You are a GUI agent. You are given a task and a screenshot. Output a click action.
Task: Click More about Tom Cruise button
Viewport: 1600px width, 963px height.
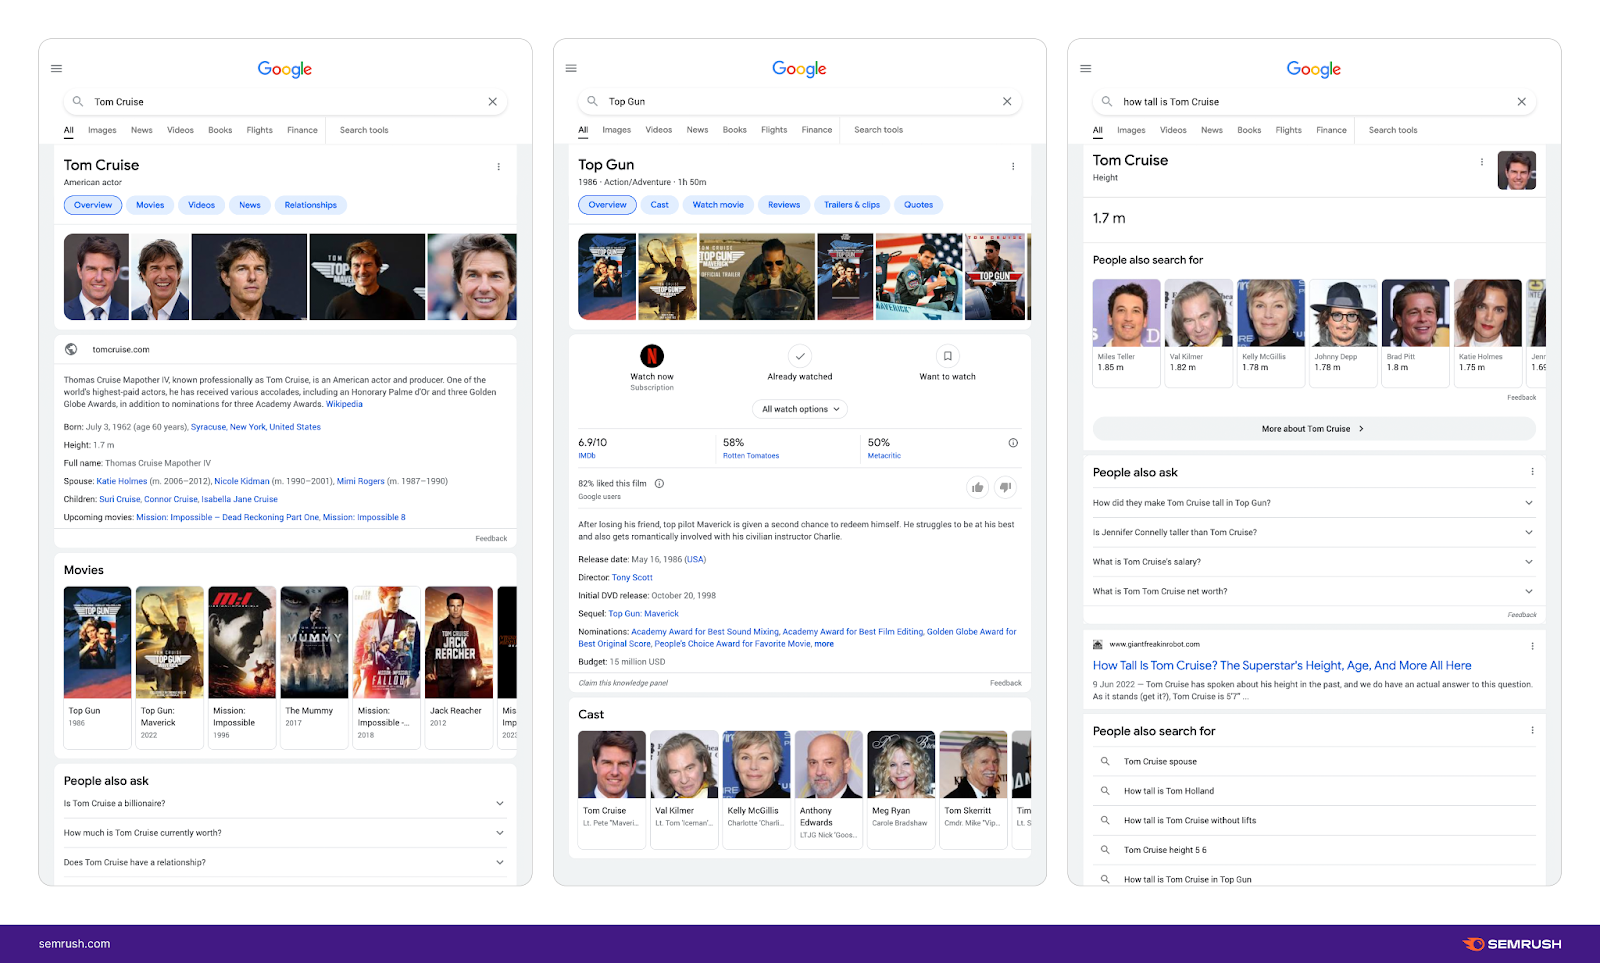1314,429
